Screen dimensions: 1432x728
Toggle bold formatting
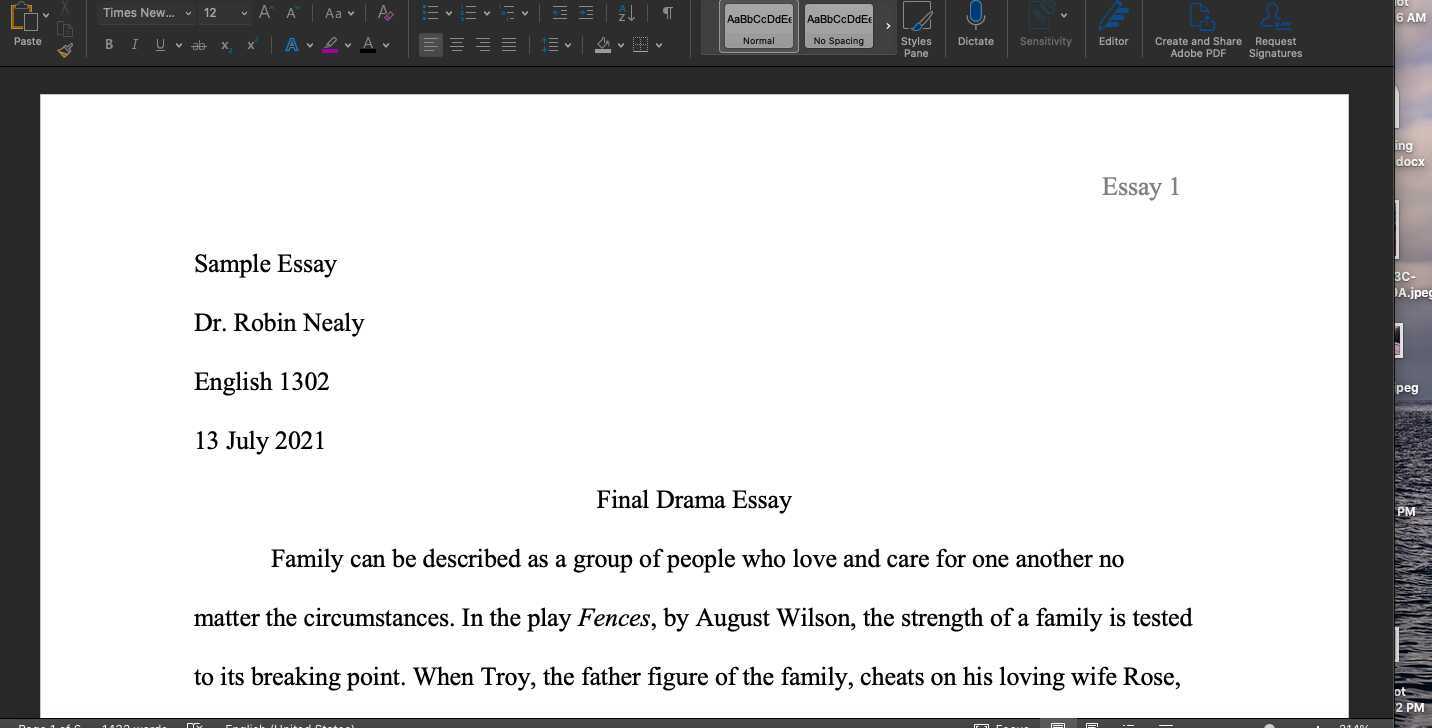(109, 44)
